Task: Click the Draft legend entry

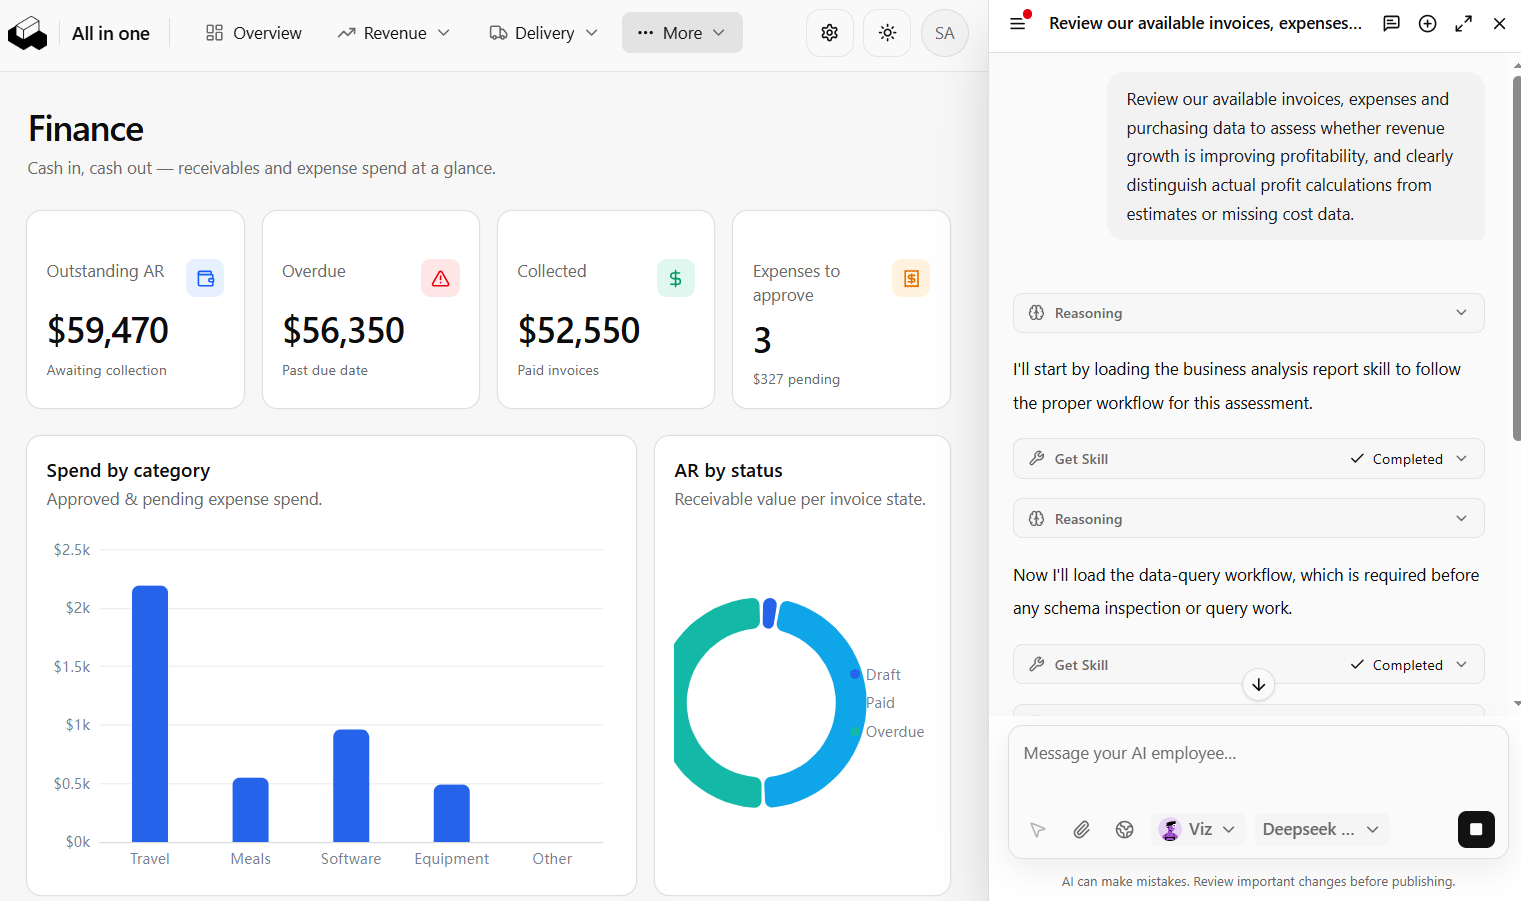Action: [x=876, y=675]
